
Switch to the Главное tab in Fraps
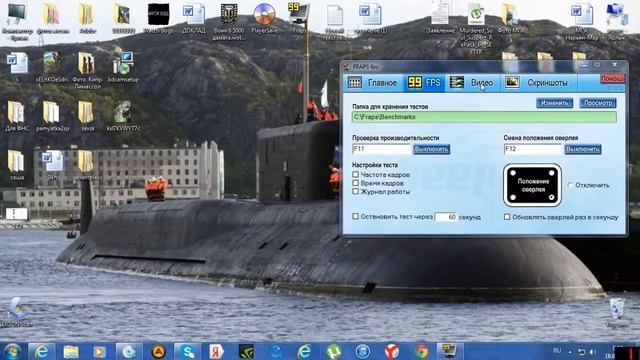point(373,83)
